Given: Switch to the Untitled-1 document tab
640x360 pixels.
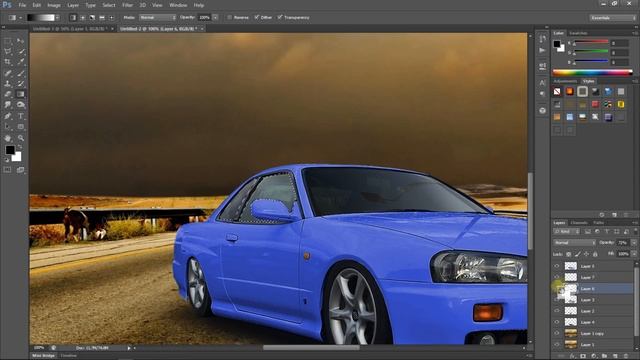Looking at the screenshot, I should click(70, 29).
